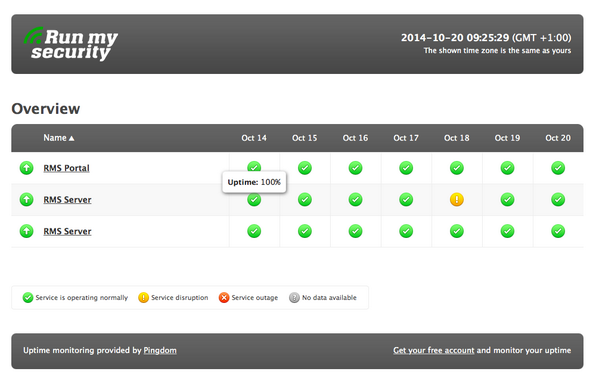Click RMS Portal's Oct 16 green check icon
This screenshot has width=599, height=387.
tap(355, 168)
